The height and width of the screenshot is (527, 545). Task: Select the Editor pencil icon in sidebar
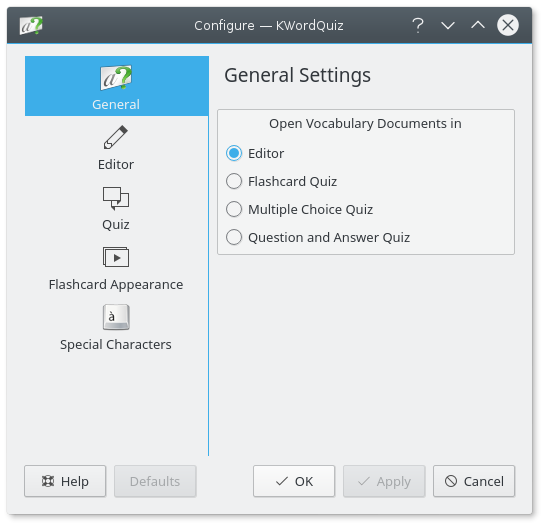[116, 137]
